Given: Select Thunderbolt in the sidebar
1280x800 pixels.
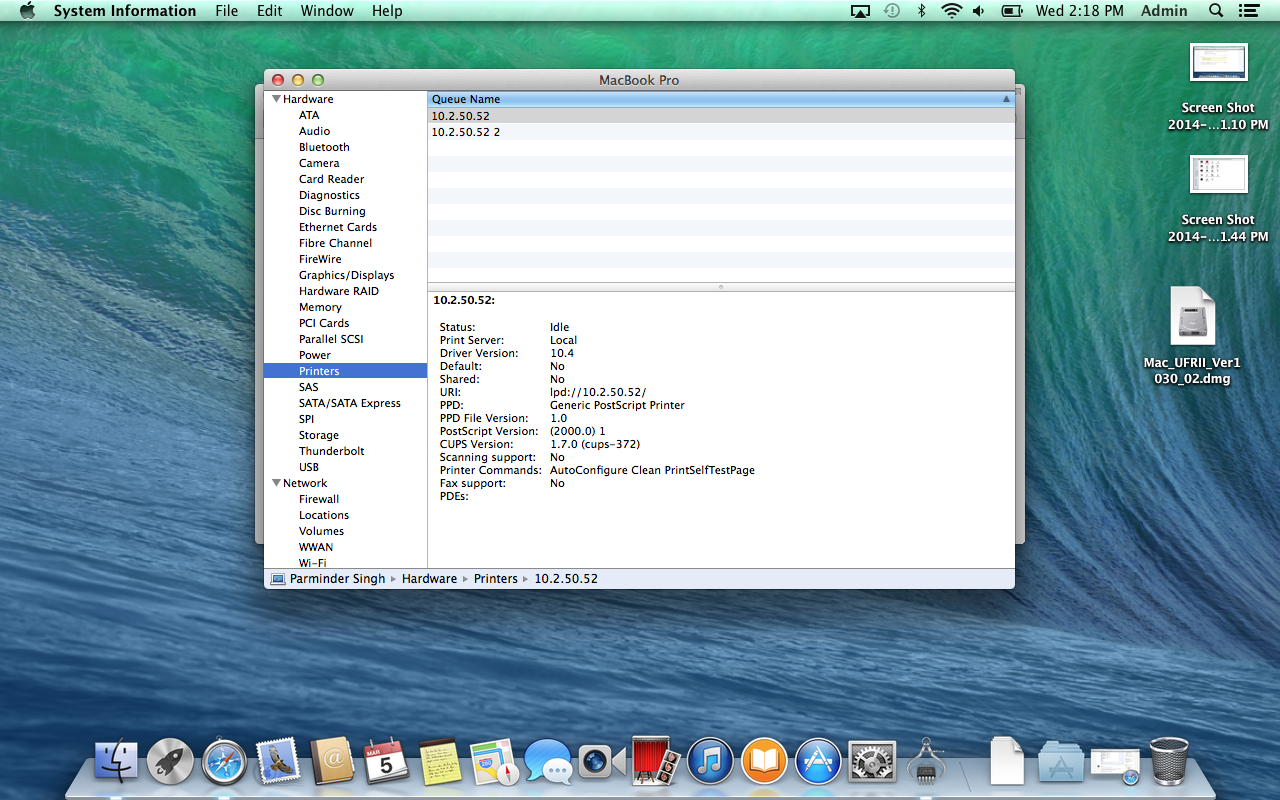Looking at the screenshot, I should [x=332, y=451].
